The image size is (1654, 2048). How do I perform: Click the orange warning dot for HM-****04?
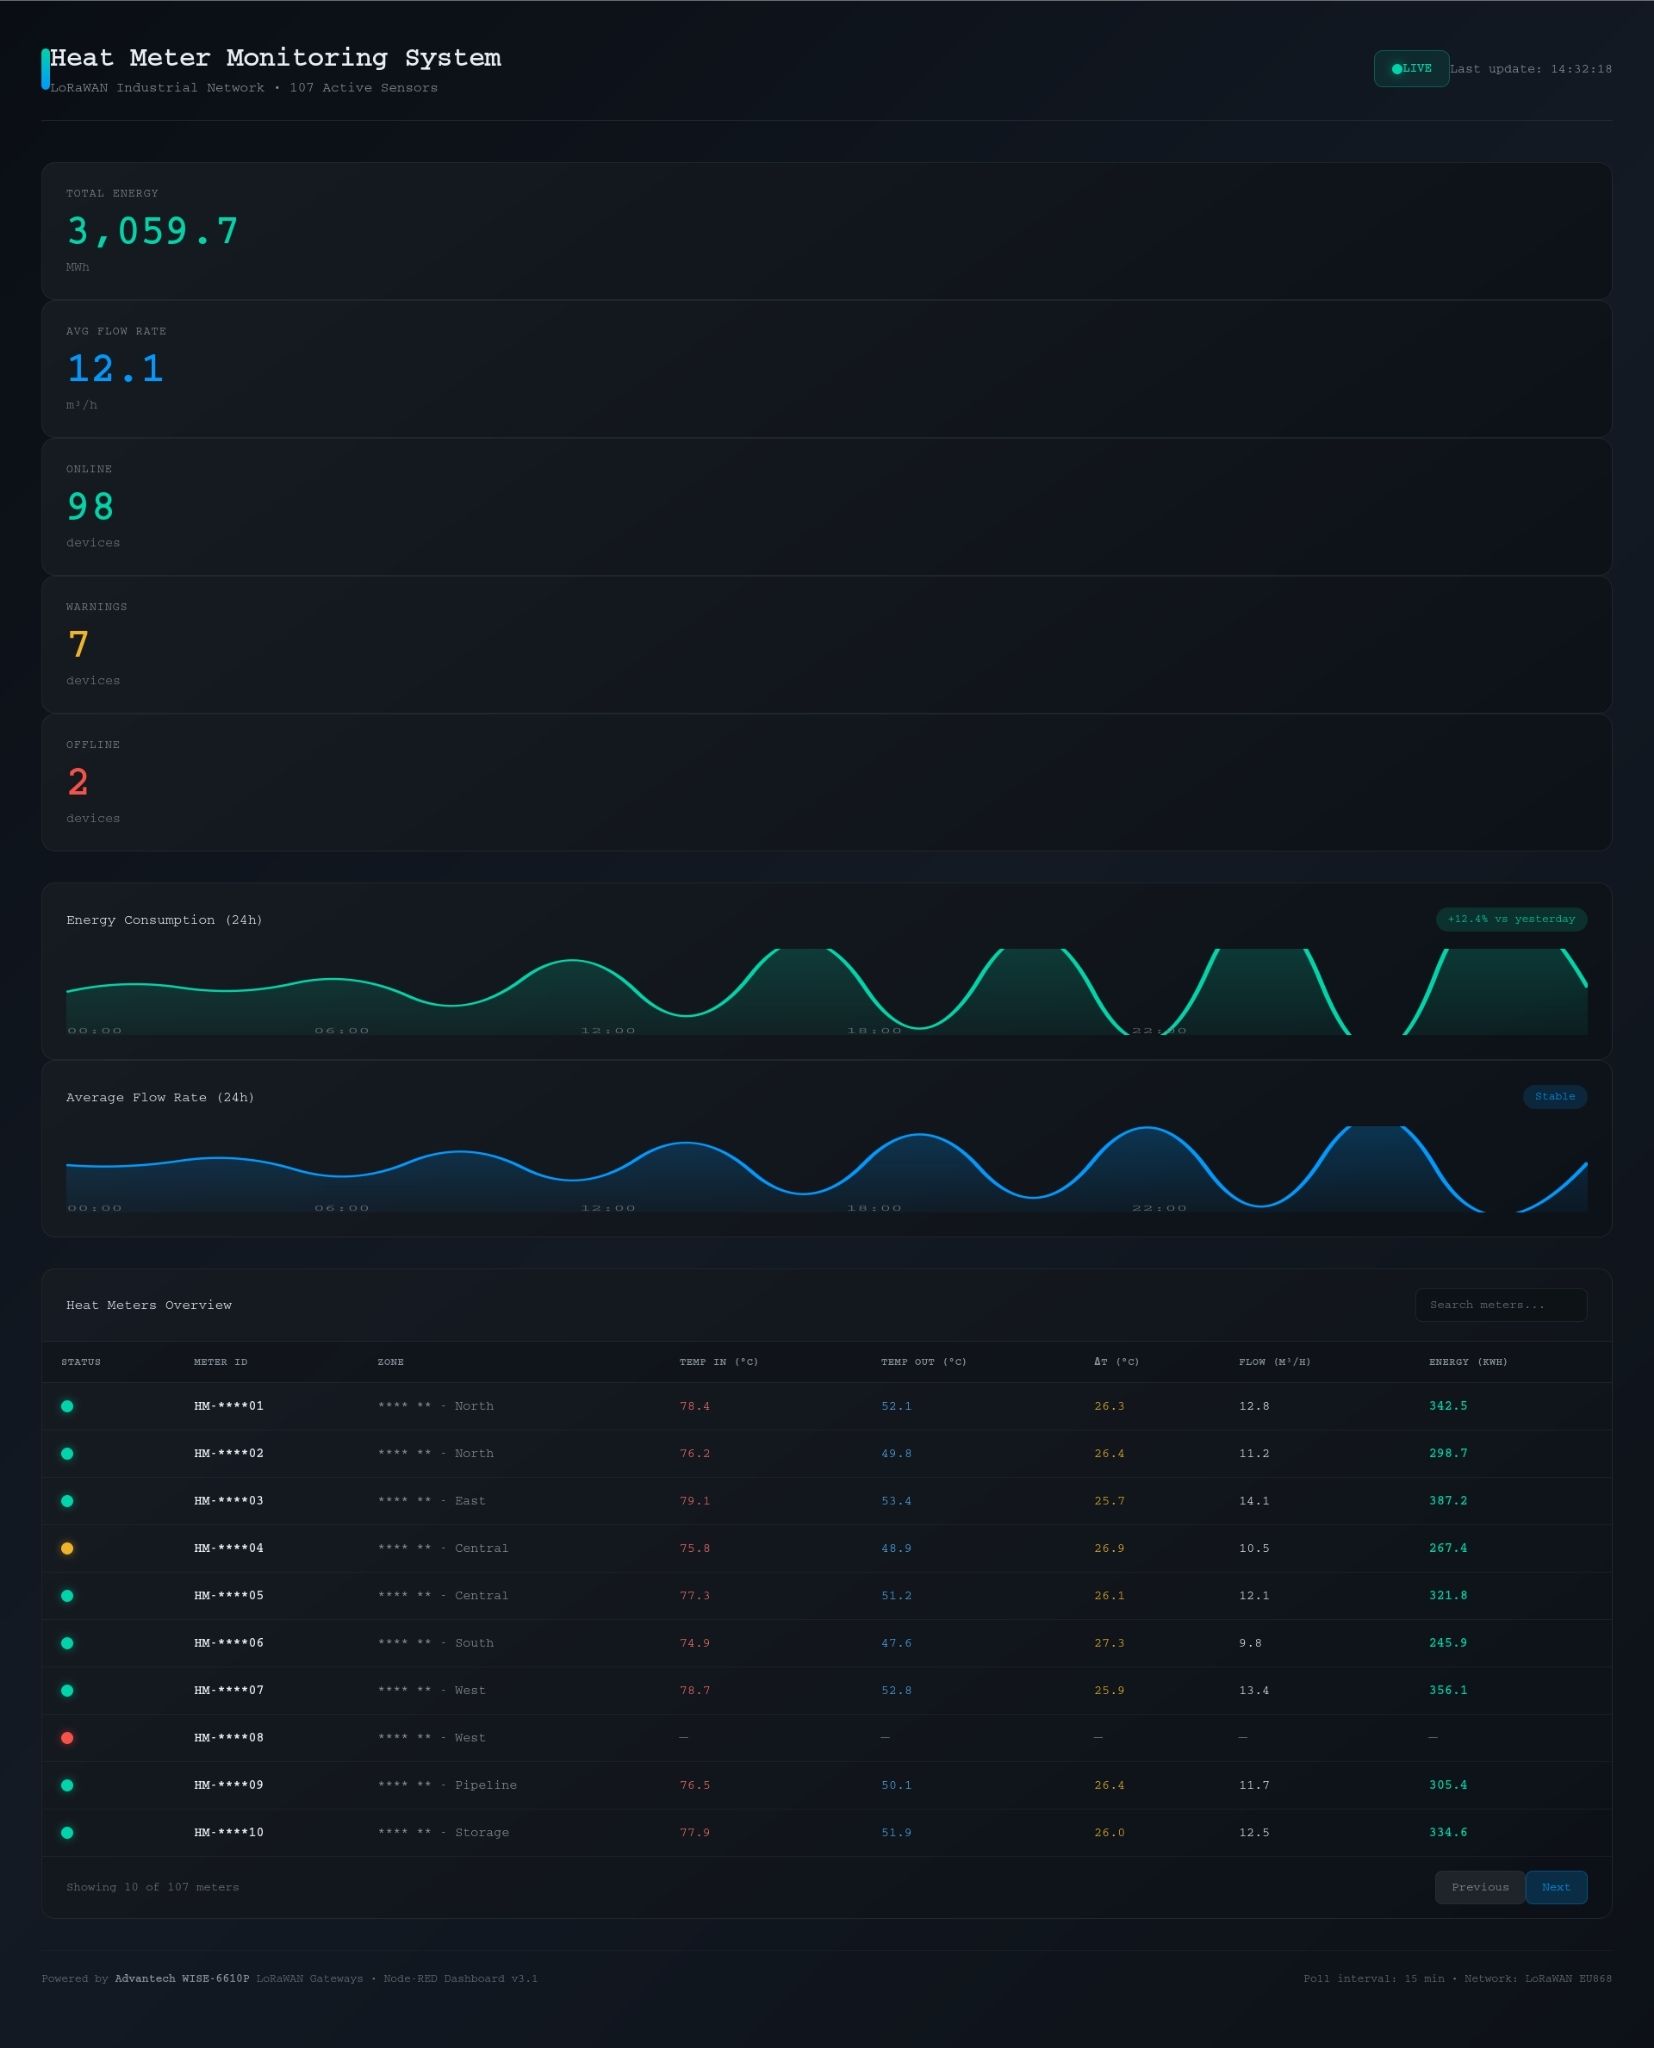click(67, 1548)
